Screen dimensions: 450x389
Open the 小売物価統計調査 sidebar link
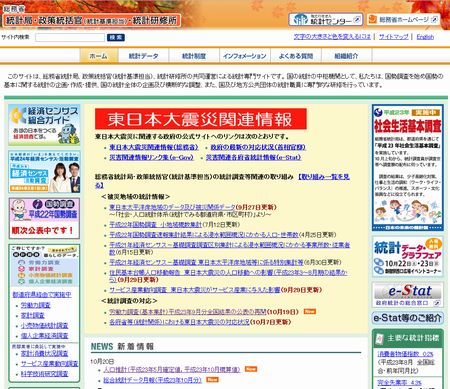[x=44, y=326]
